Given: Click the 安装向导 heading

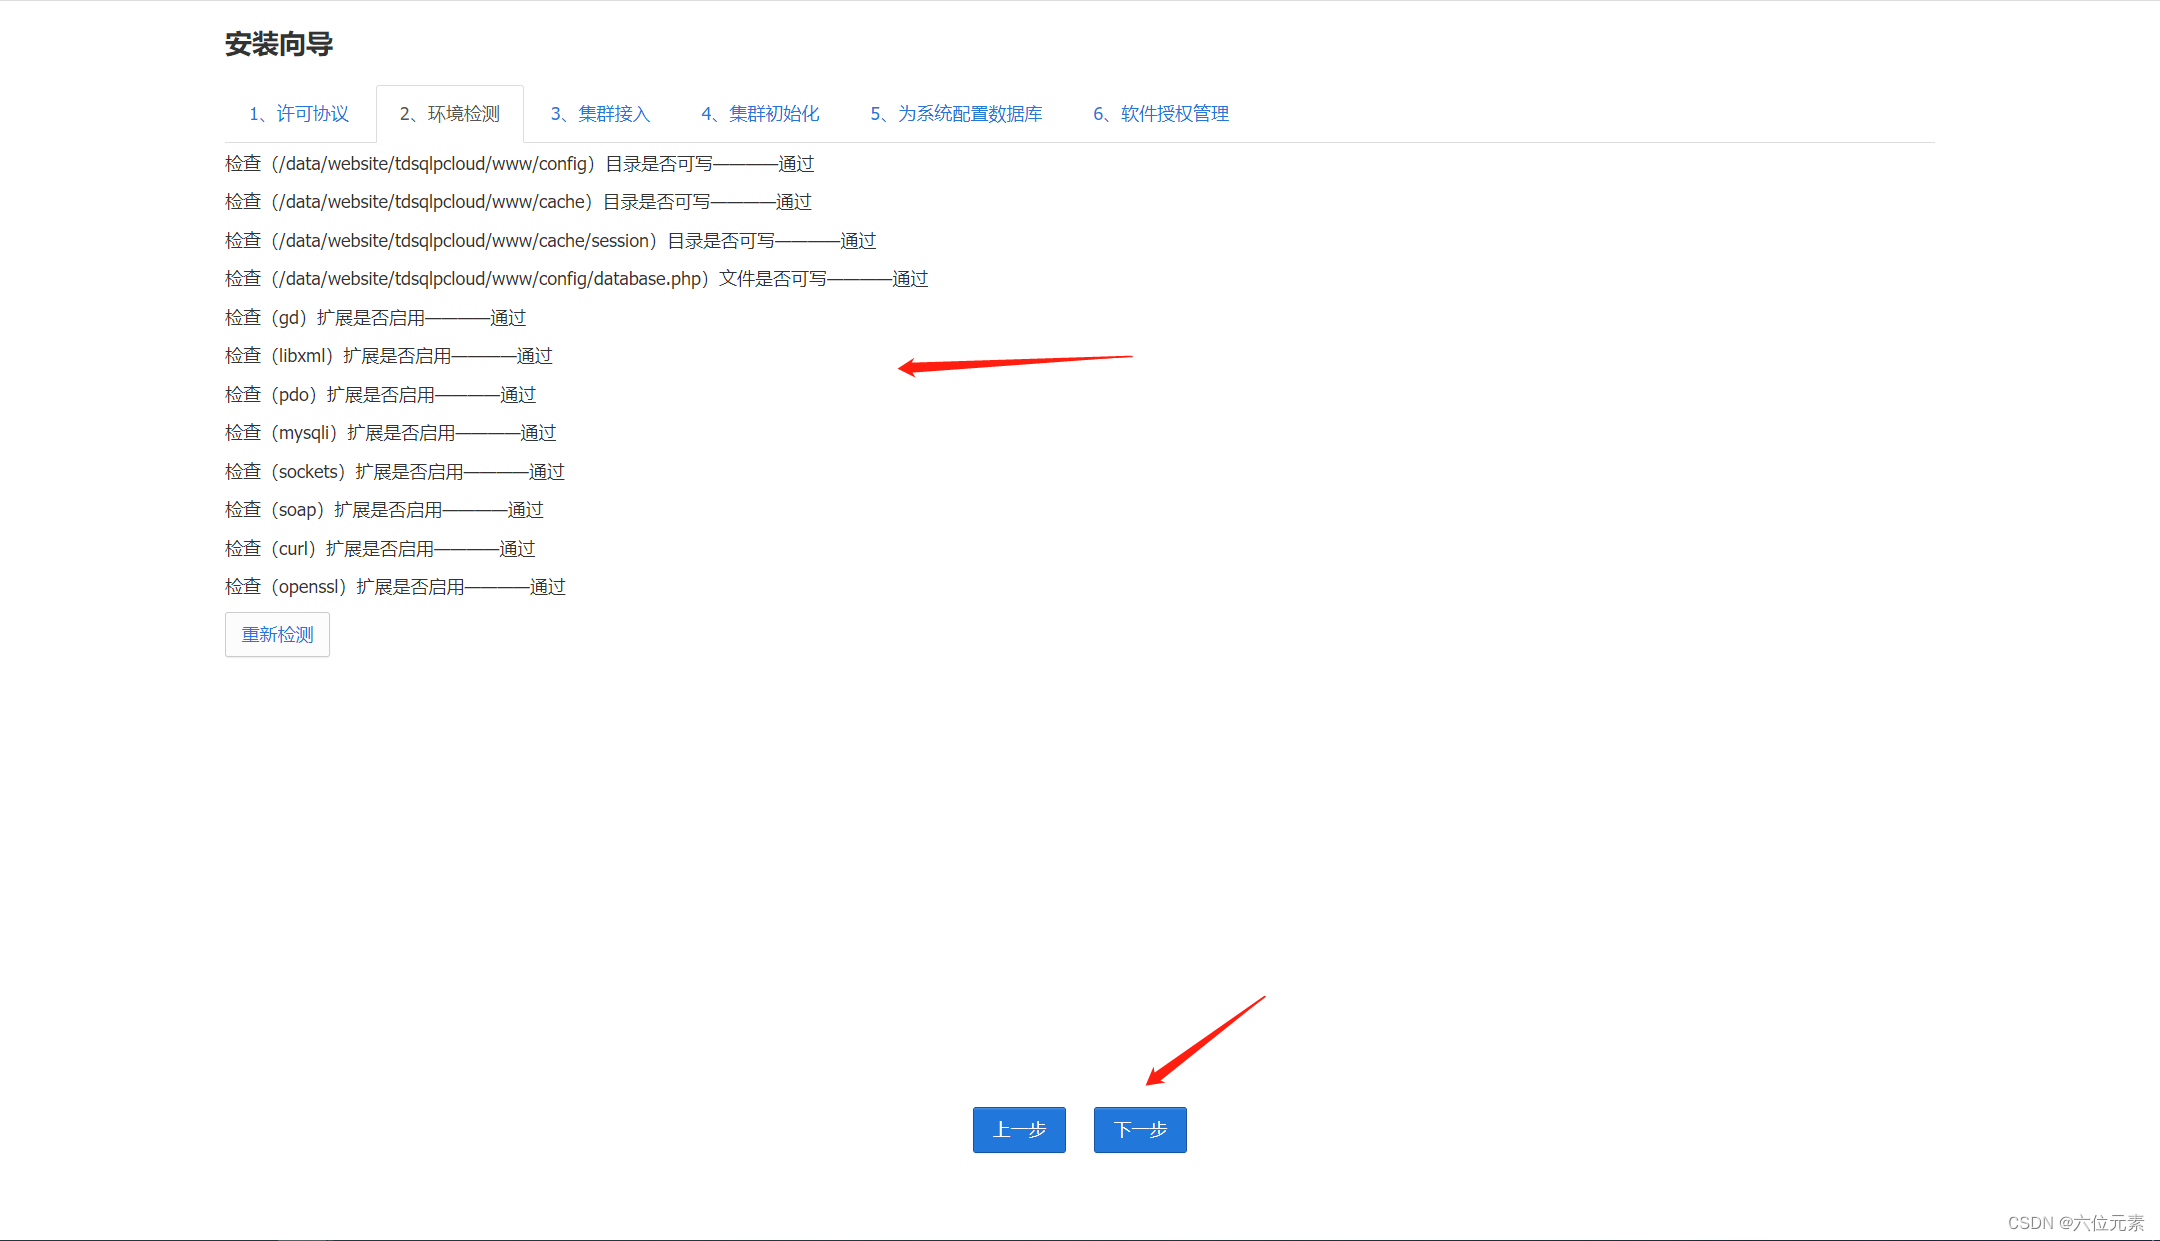Looking at the screenshot, I should pos(279,44).
